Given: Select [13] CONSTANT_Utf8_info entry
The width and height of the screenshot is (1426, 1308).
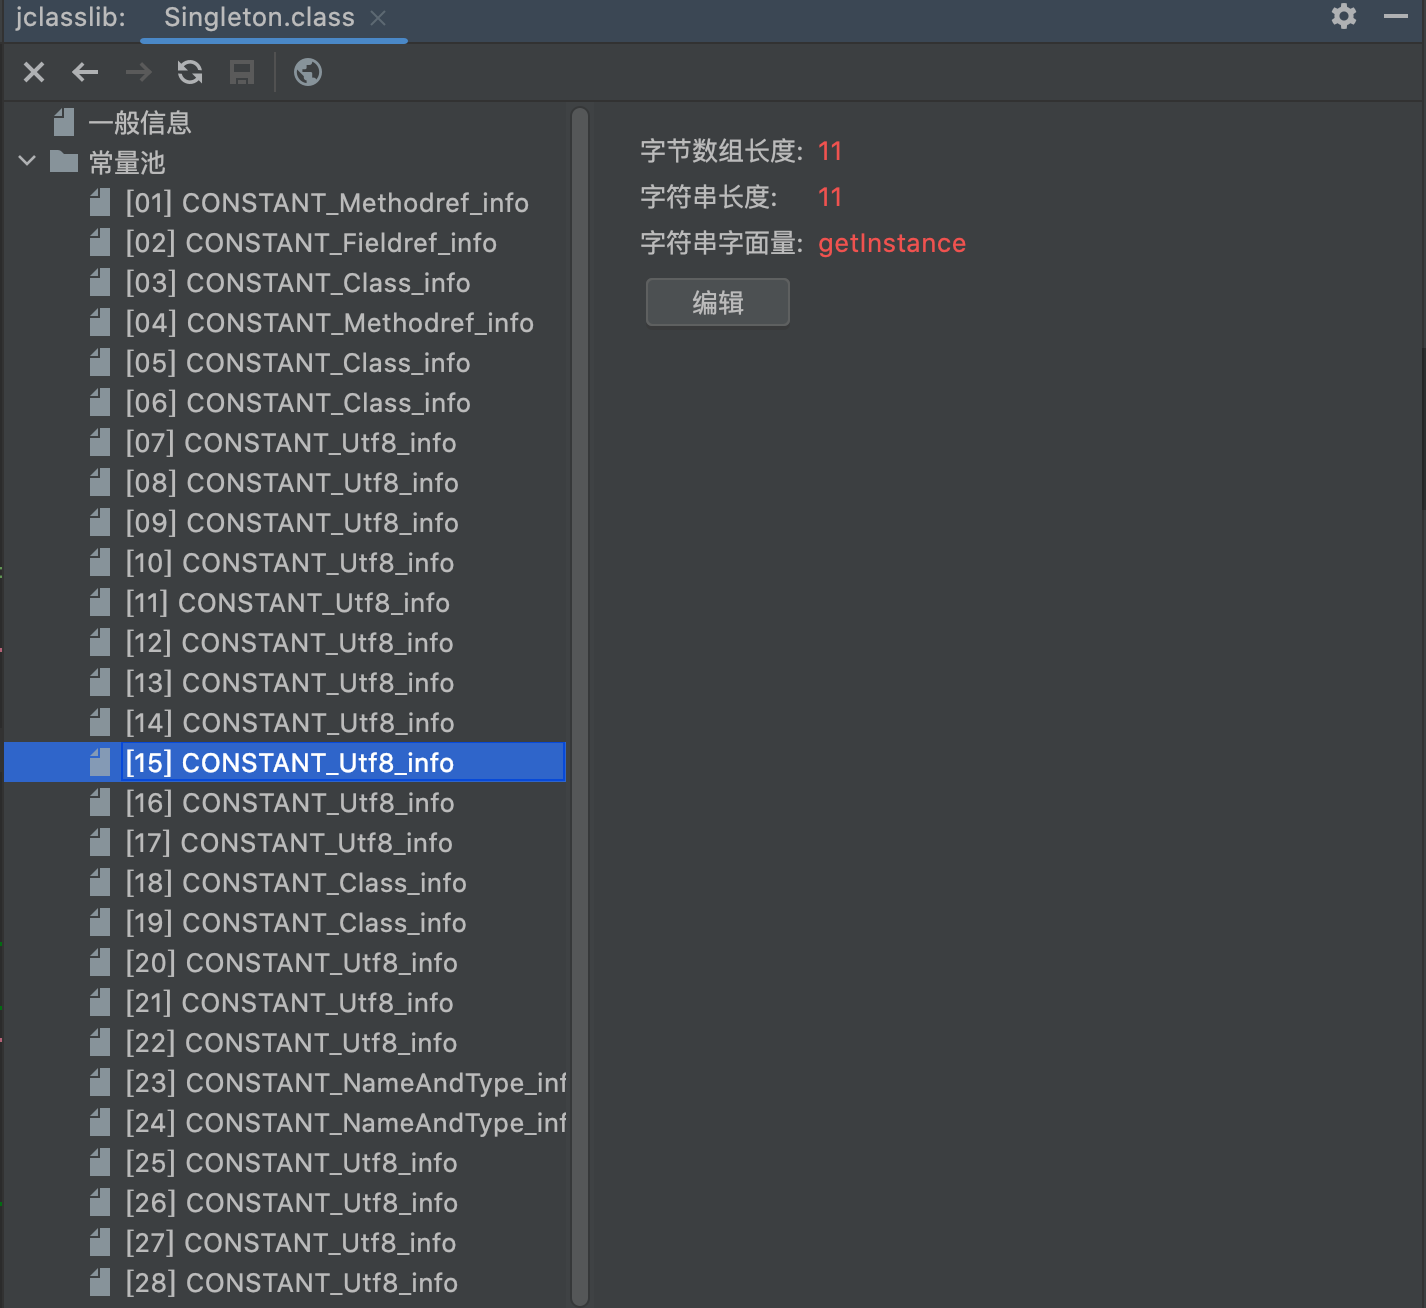Looking at the screenshot, I should pos(290,683).
